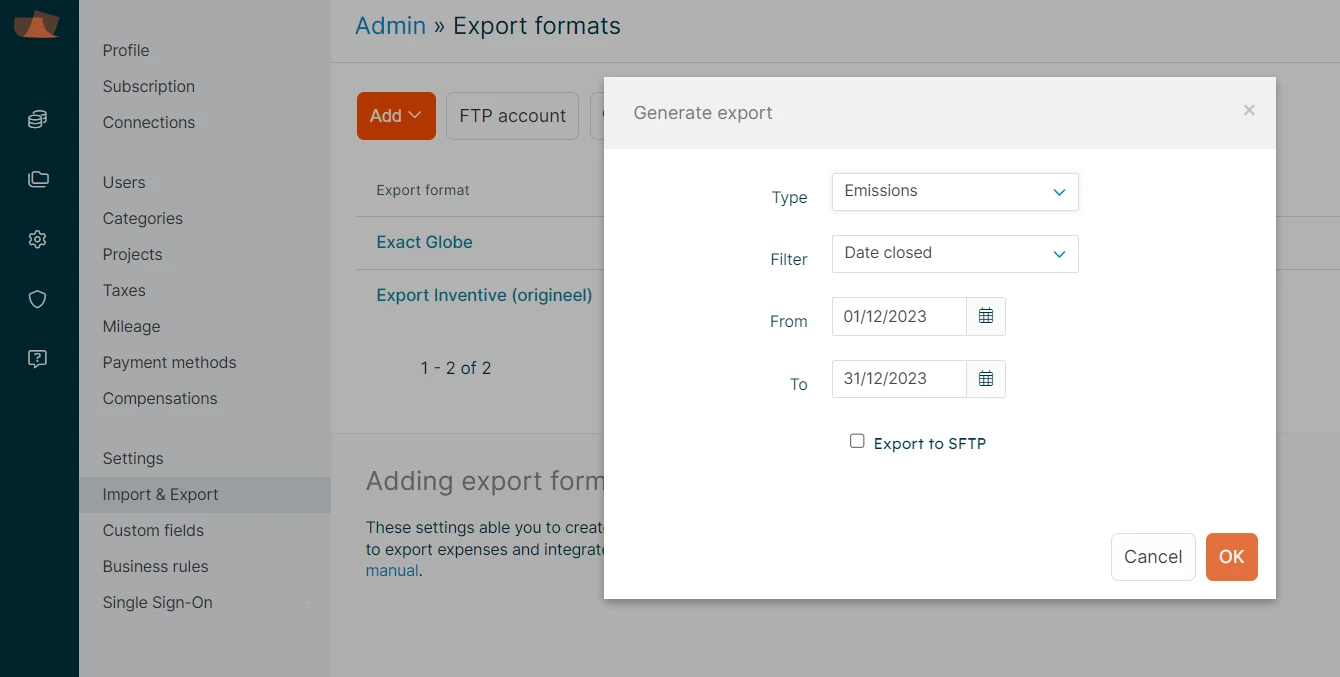Open the Add dropdown button
The width and height of the screenshot is (1340, 677).
(396, 116)
